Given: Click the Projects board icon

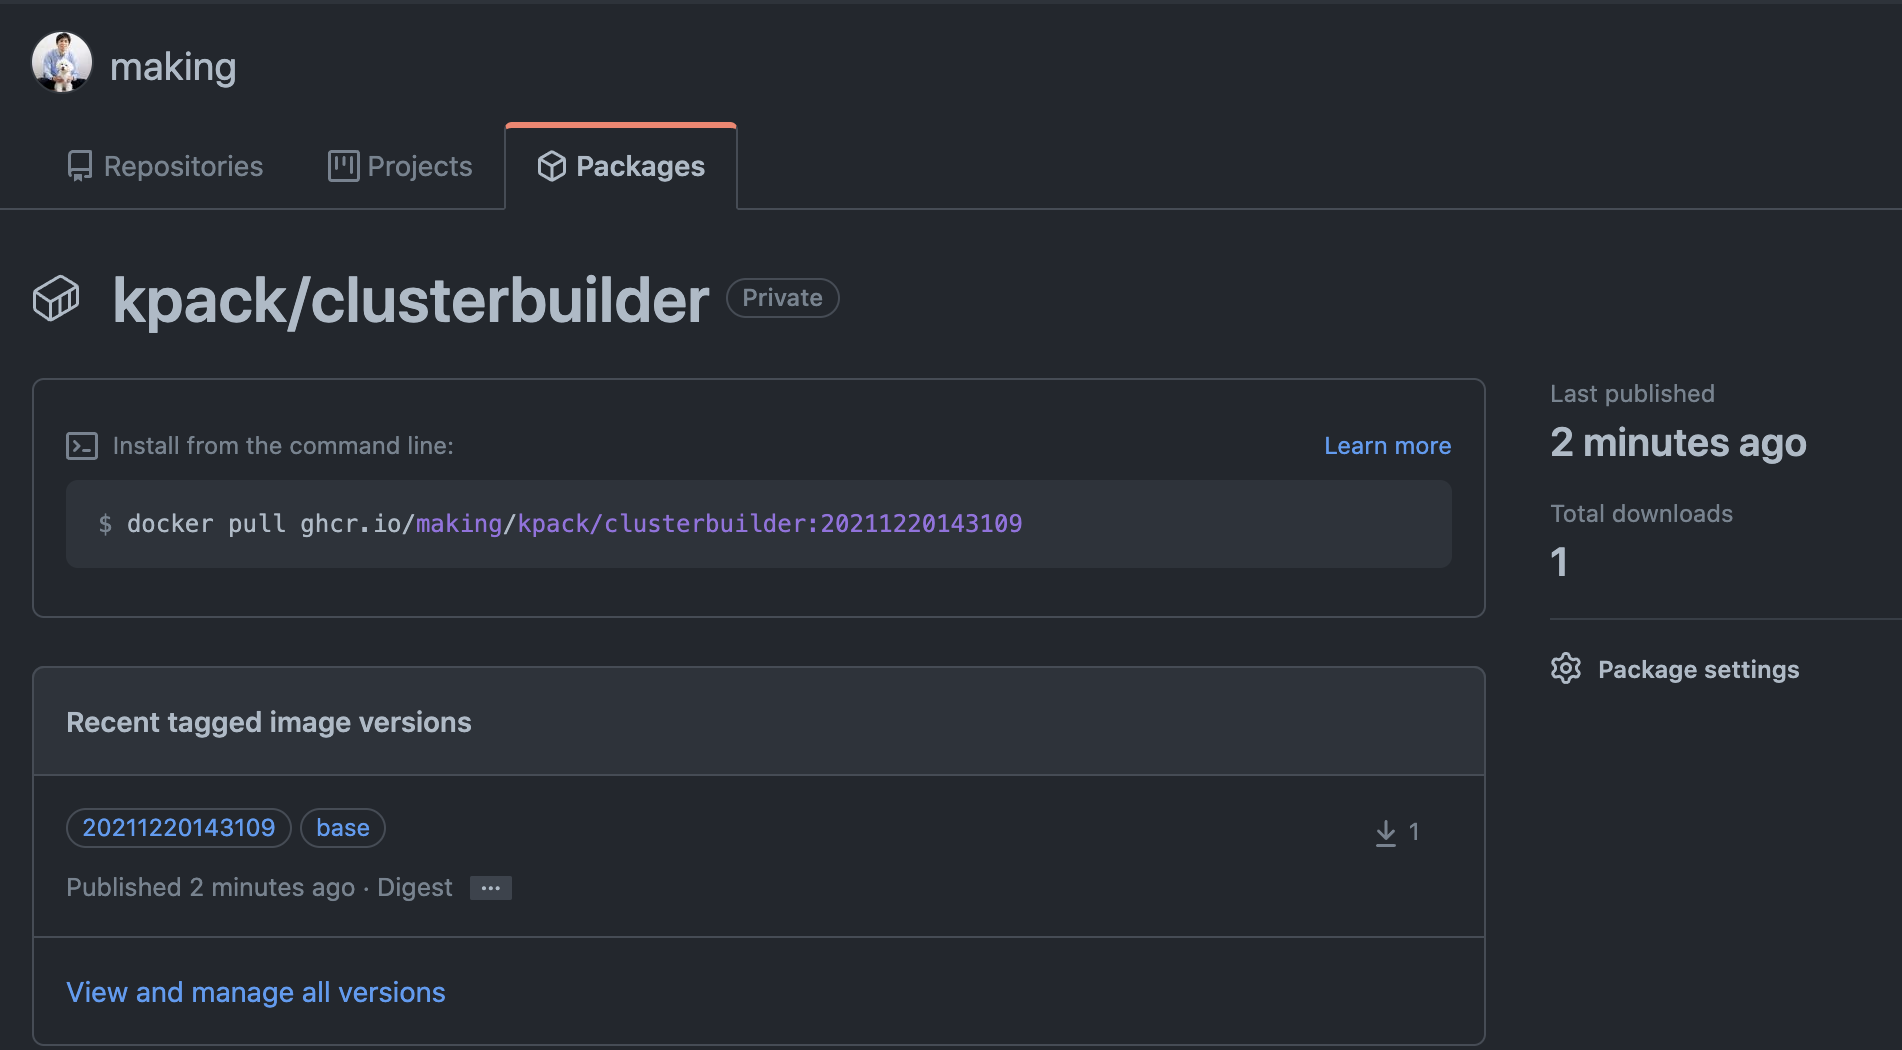Looking at the screenshot, I should coord(343,166).
